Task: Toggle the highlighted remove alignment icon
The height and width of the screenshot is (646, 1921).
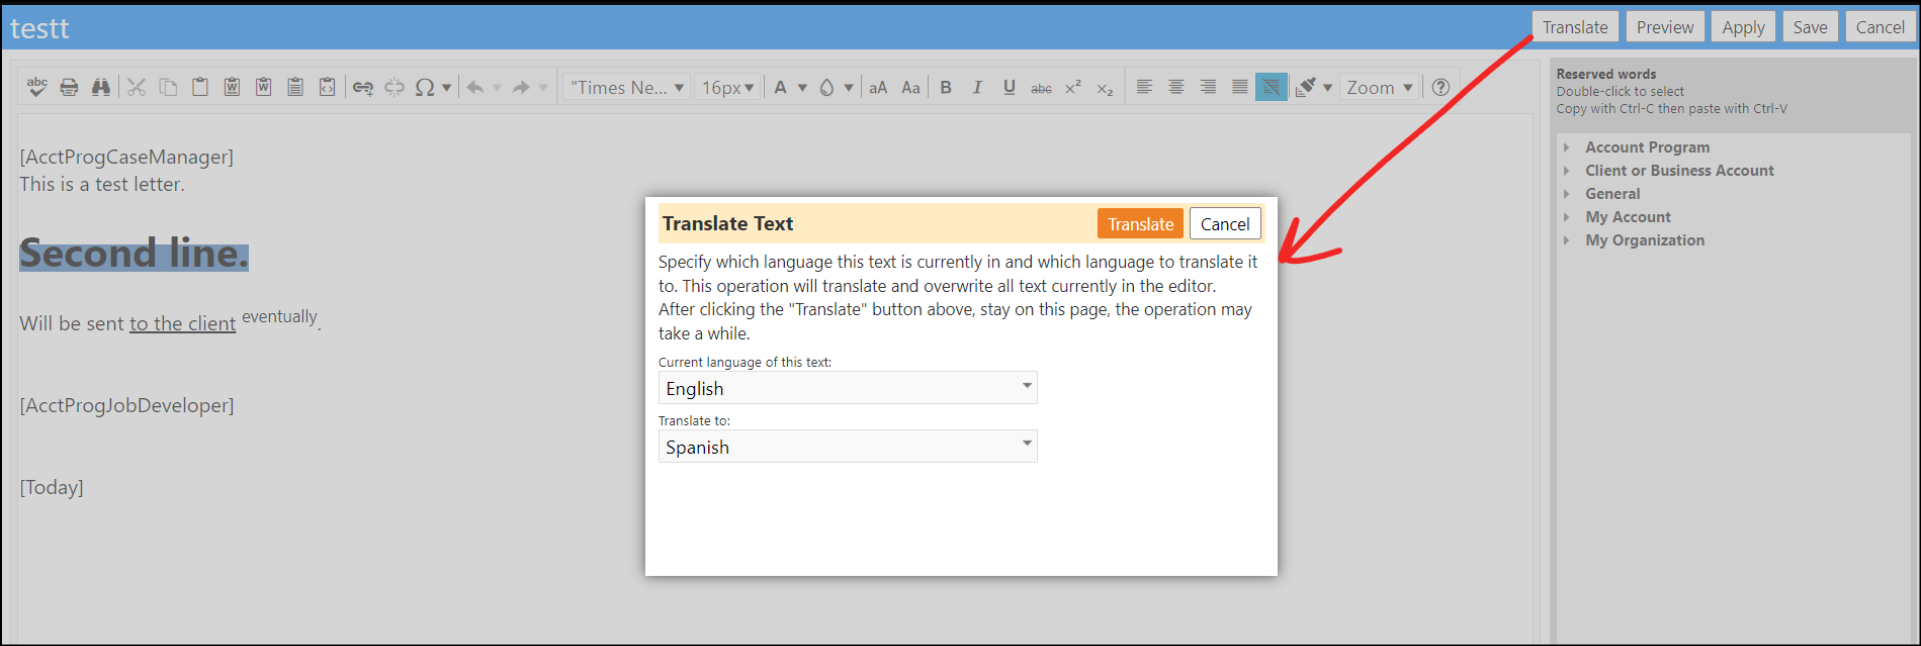Action: point(1271,87)
